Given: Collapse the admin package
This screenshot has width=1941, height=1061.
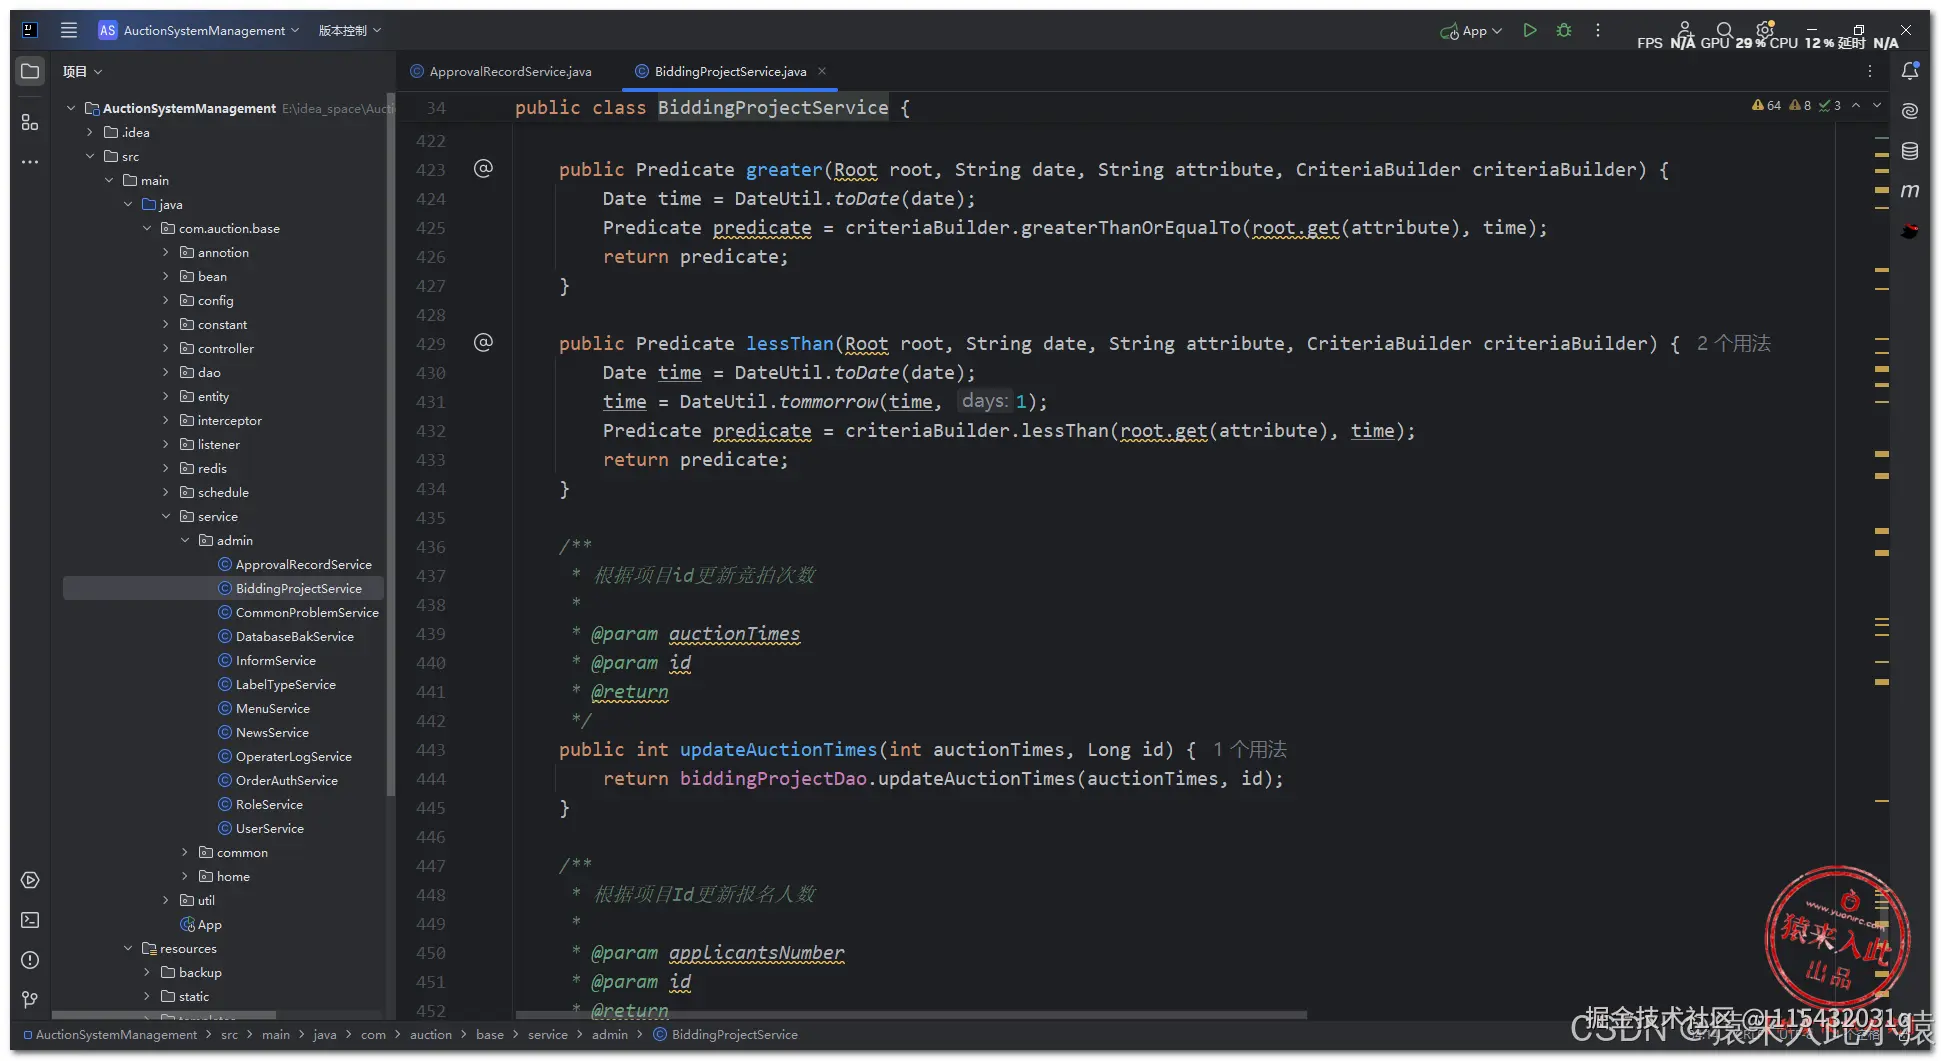Looking at the screenshot, I should point(185,540).
